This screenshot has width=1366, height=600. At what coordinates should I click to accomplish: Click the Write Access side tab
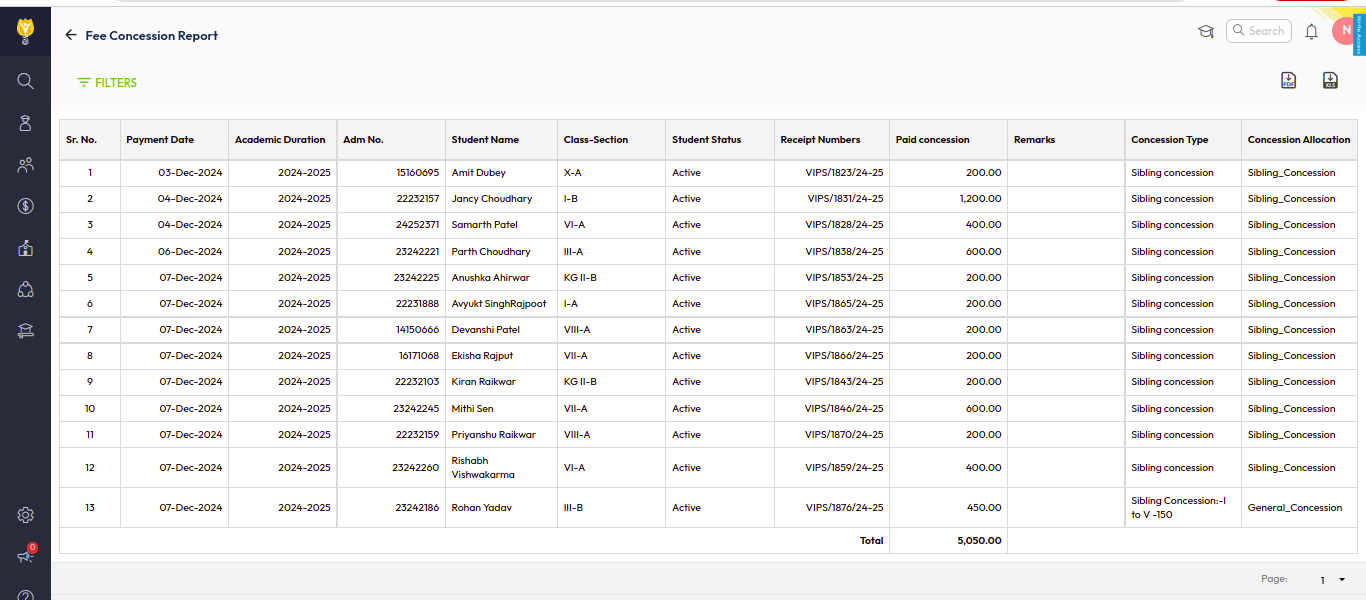click(x=1359, y=30)
